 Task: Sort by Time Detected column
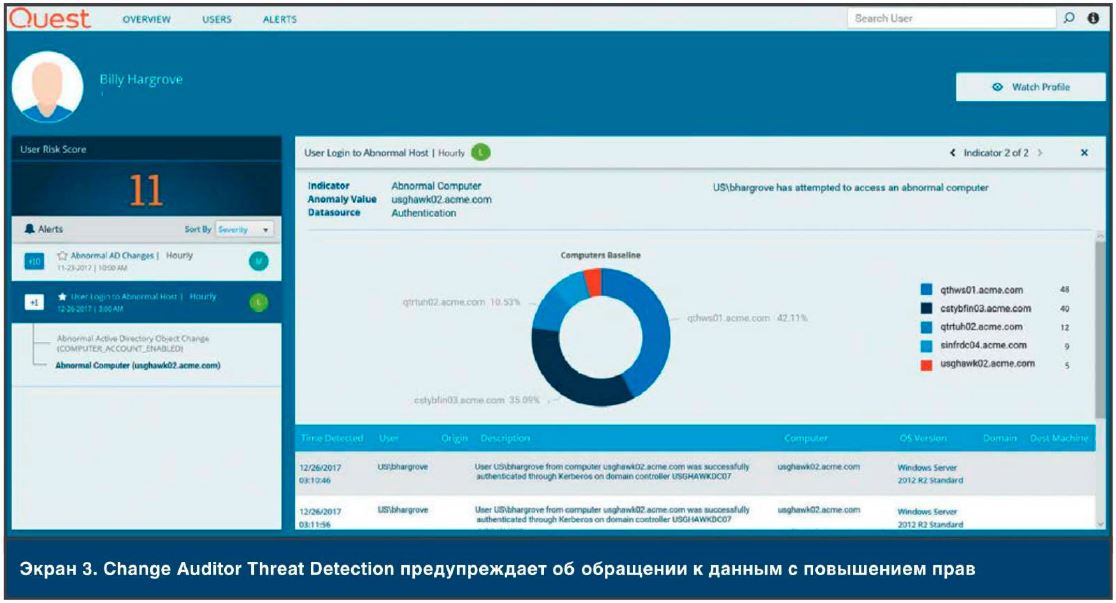pos(332,438)
